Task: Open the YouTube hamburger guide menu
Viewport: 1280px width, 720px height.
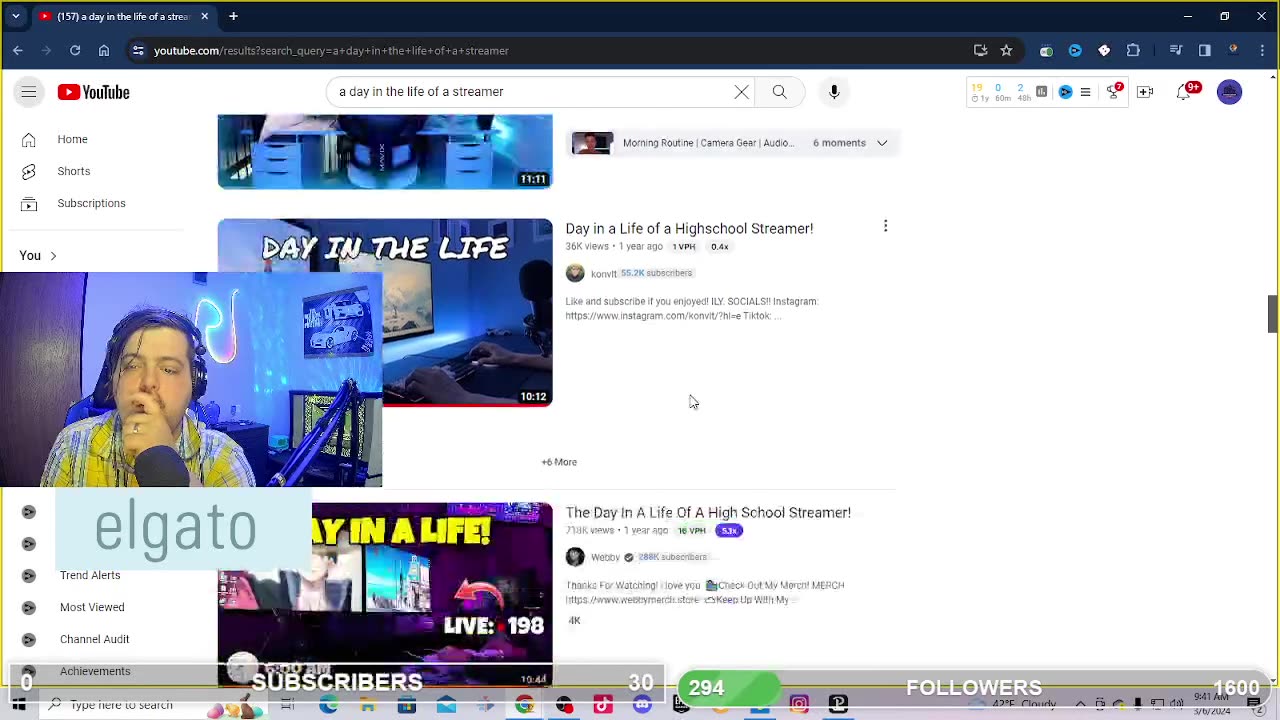Action: (x=29, y=92)
